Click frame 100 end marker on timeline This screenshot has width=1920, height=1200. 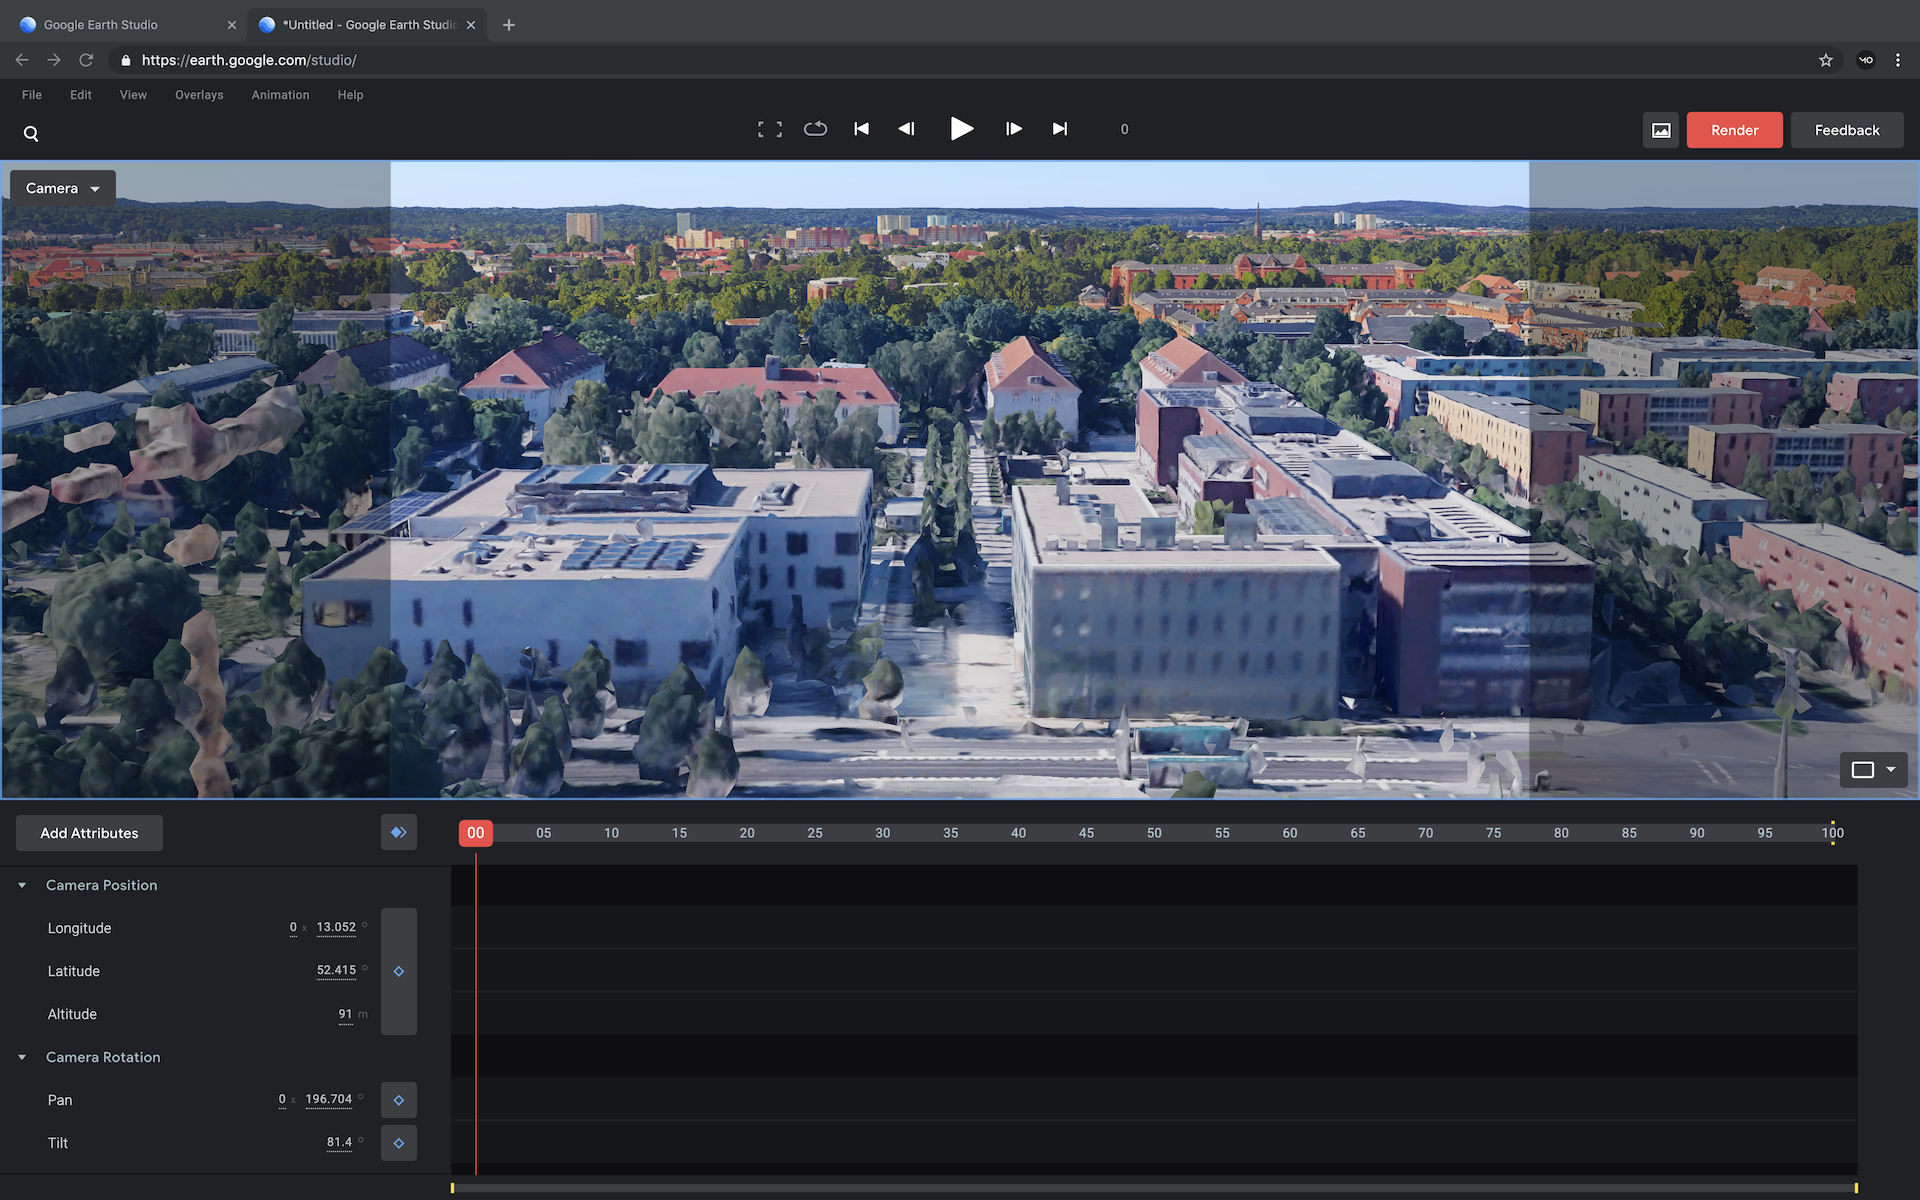[1833, 833]
